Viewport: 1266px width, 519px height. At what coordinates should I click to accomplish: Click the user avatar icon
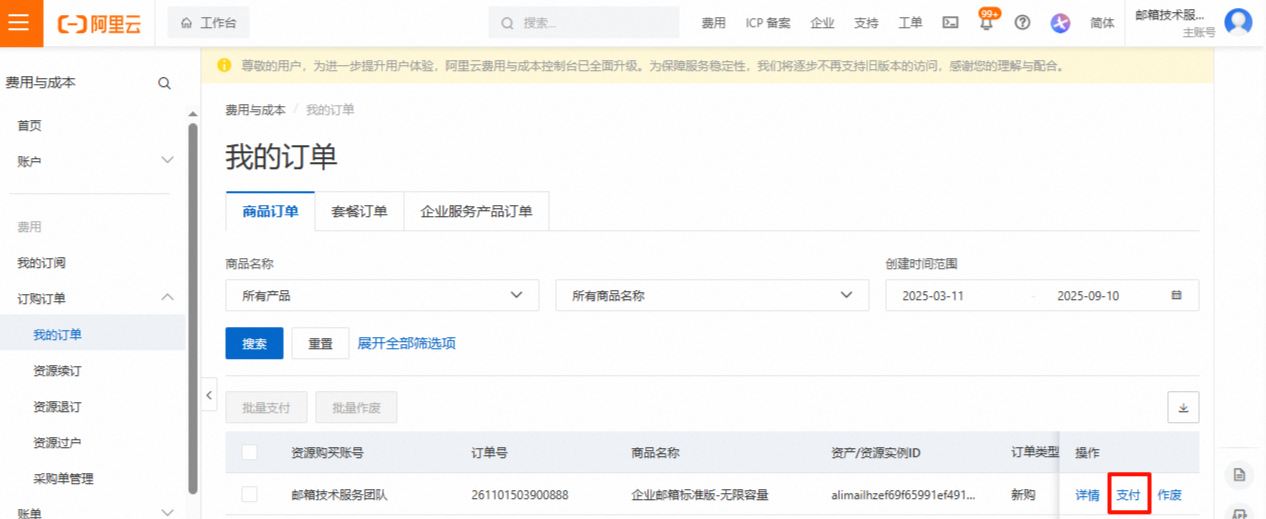1238,23
